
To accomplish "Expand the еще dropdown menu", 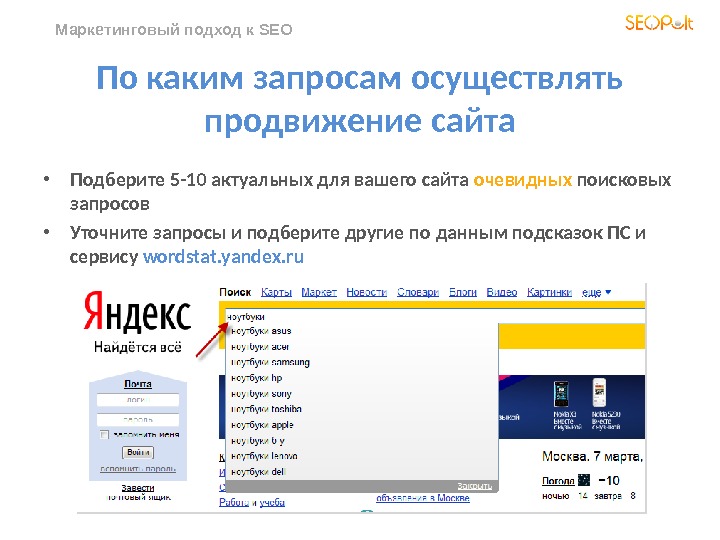I will pyautogui.click(x=596, y=292).
